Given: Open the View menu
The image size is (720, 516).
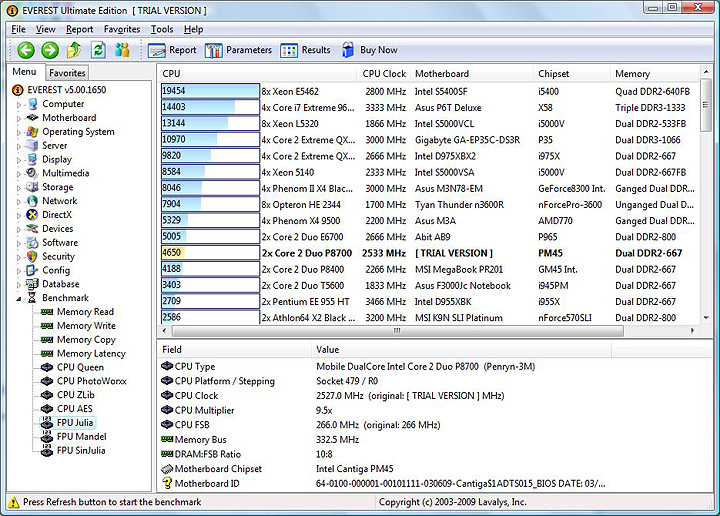Looking at the screenshot, I should pyautogui.click(x=45, y=29).
